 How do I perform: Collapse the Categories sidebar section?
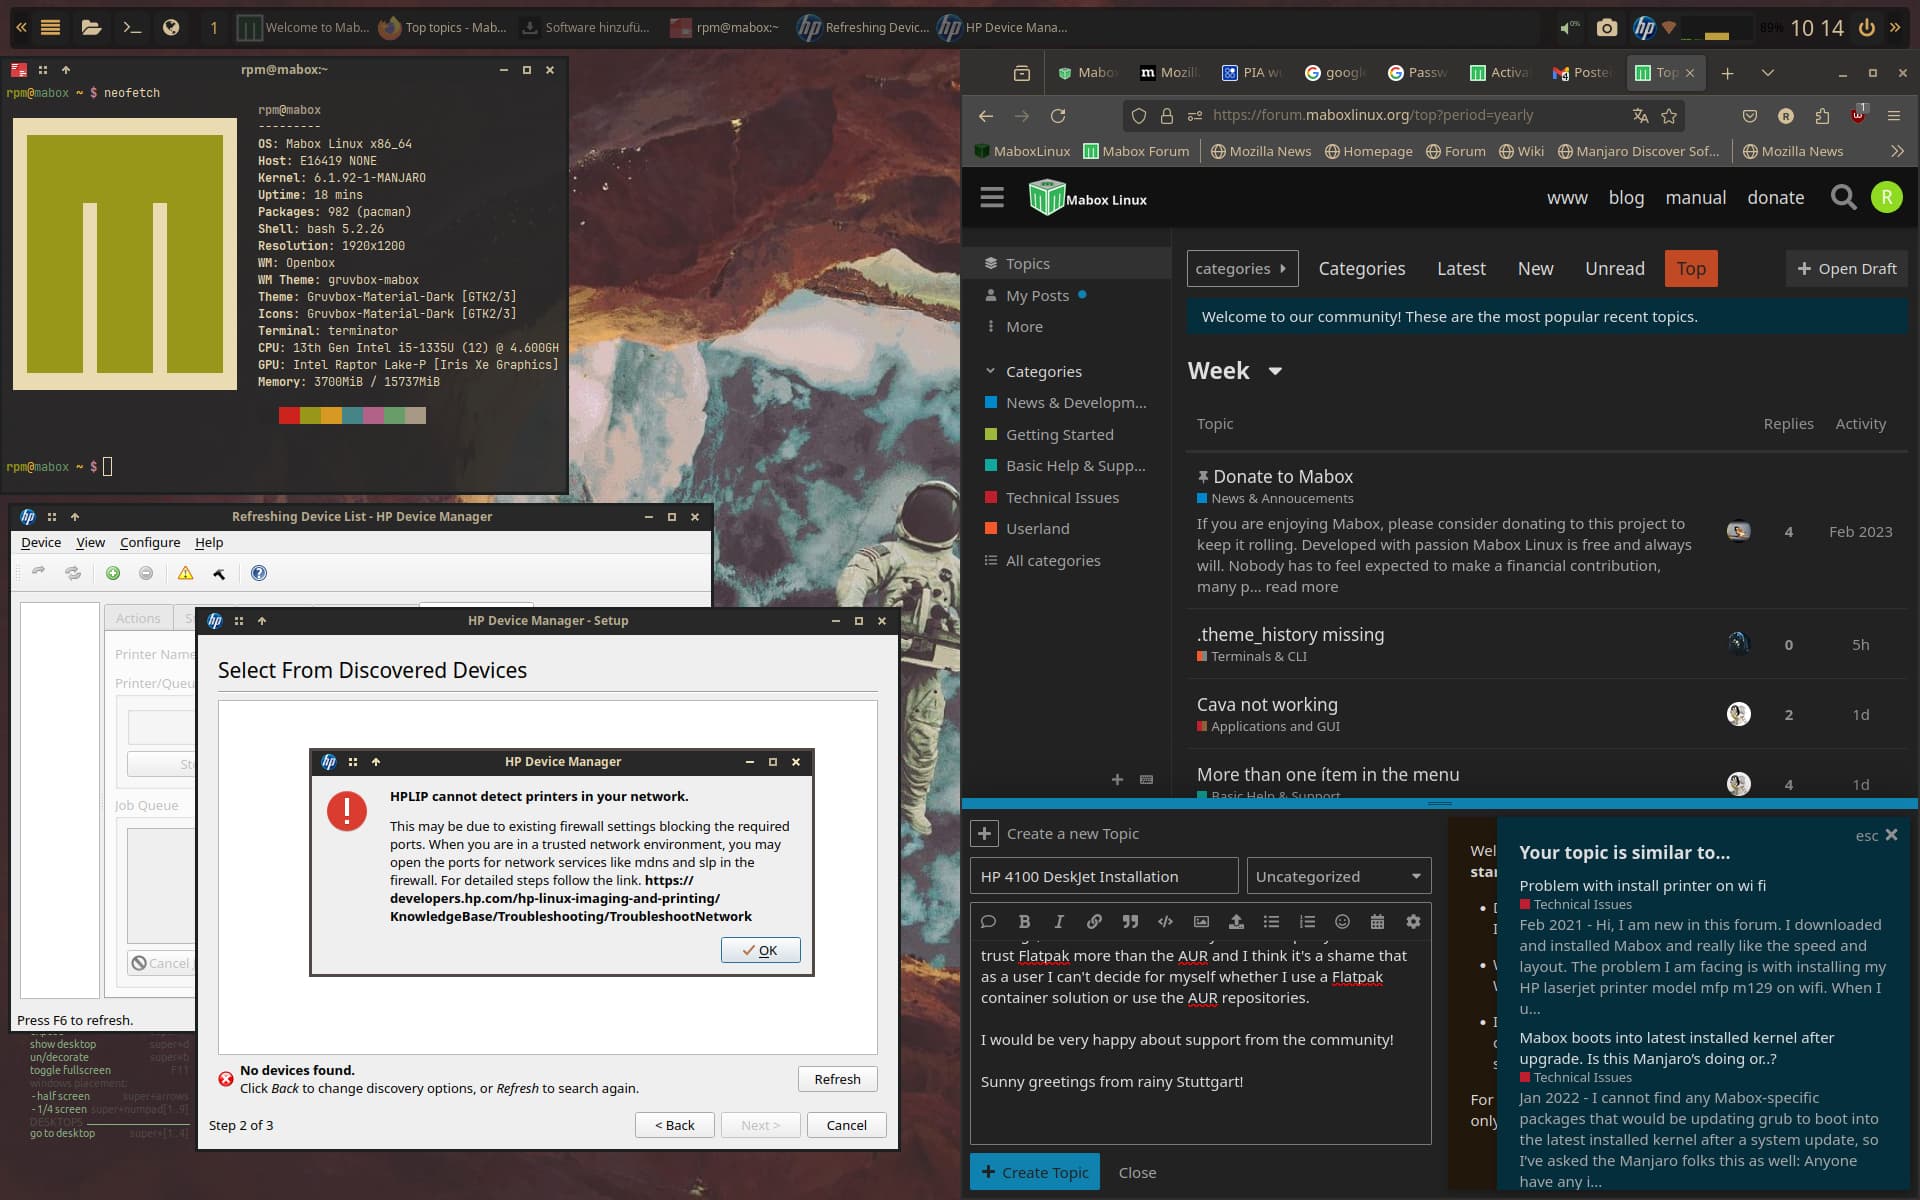point(990,371)
